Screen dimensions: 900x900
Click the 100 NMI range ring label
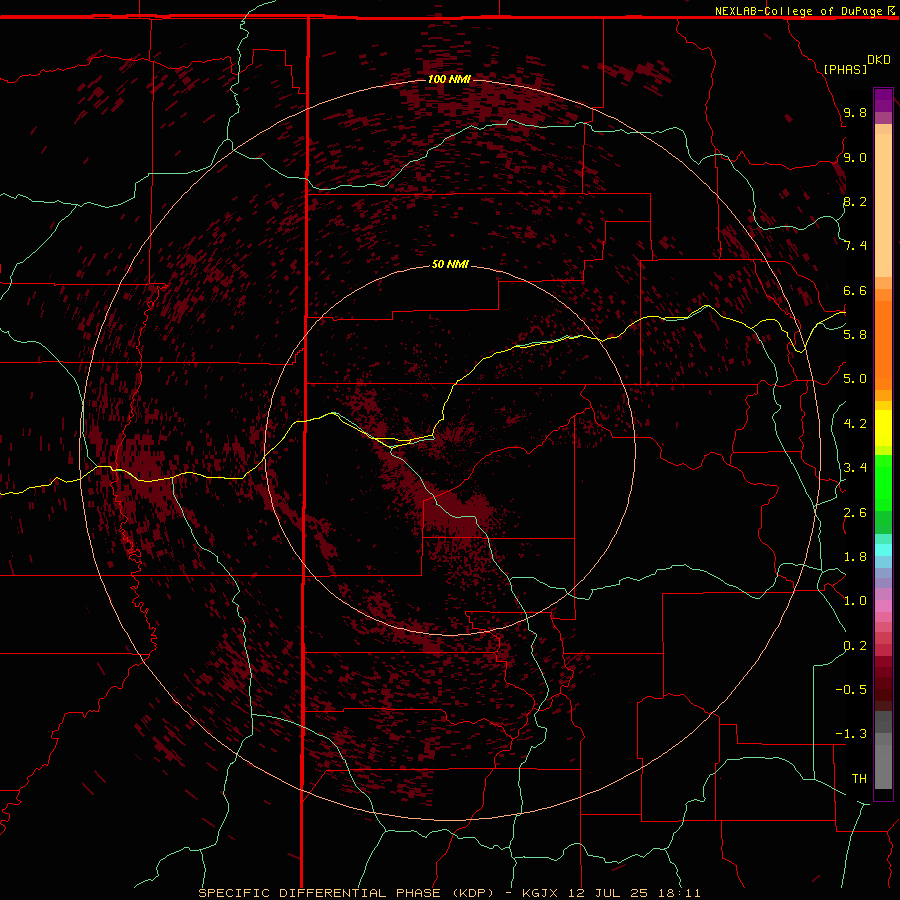[x=449, y=79]
